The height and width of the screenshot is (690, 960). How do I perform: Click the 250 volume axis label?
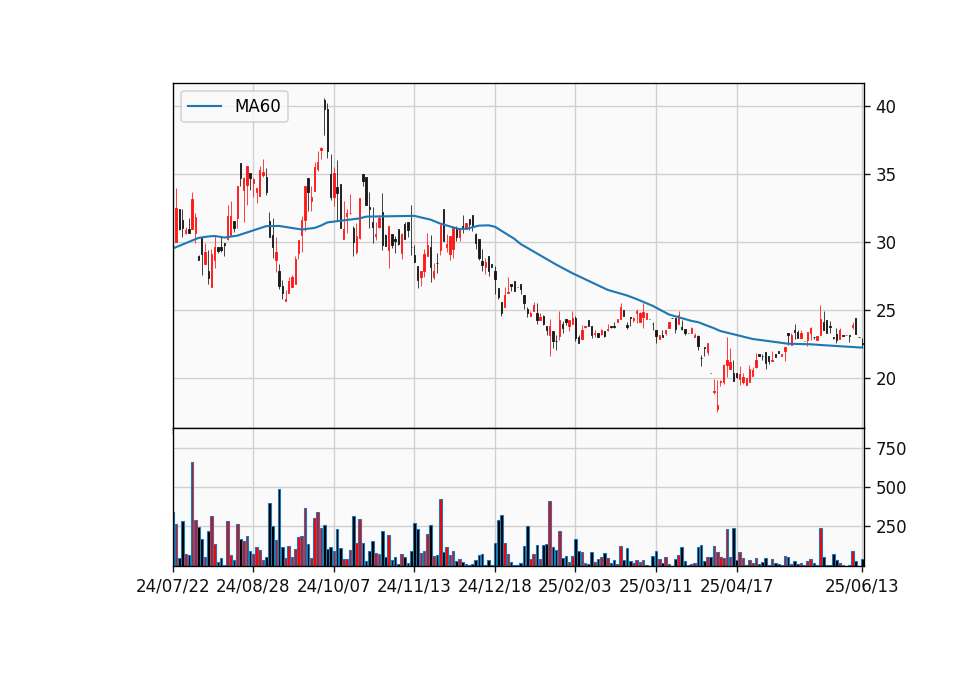pos(891,527)
